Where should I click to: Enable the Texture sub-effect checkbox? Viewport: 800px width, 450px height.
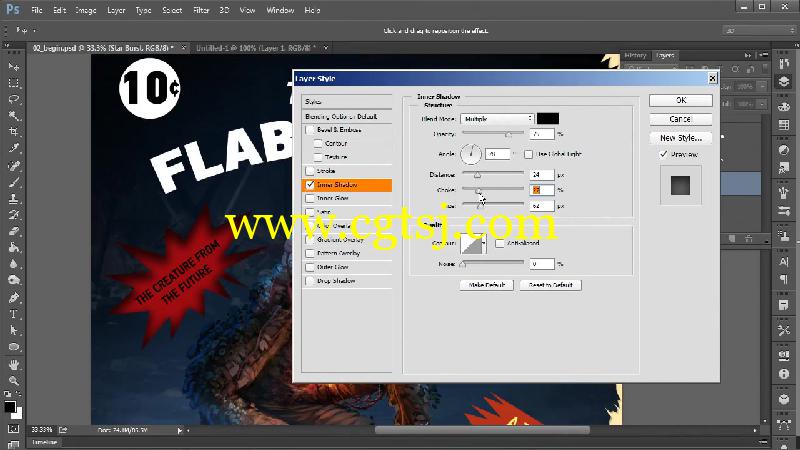pos(318,157)
